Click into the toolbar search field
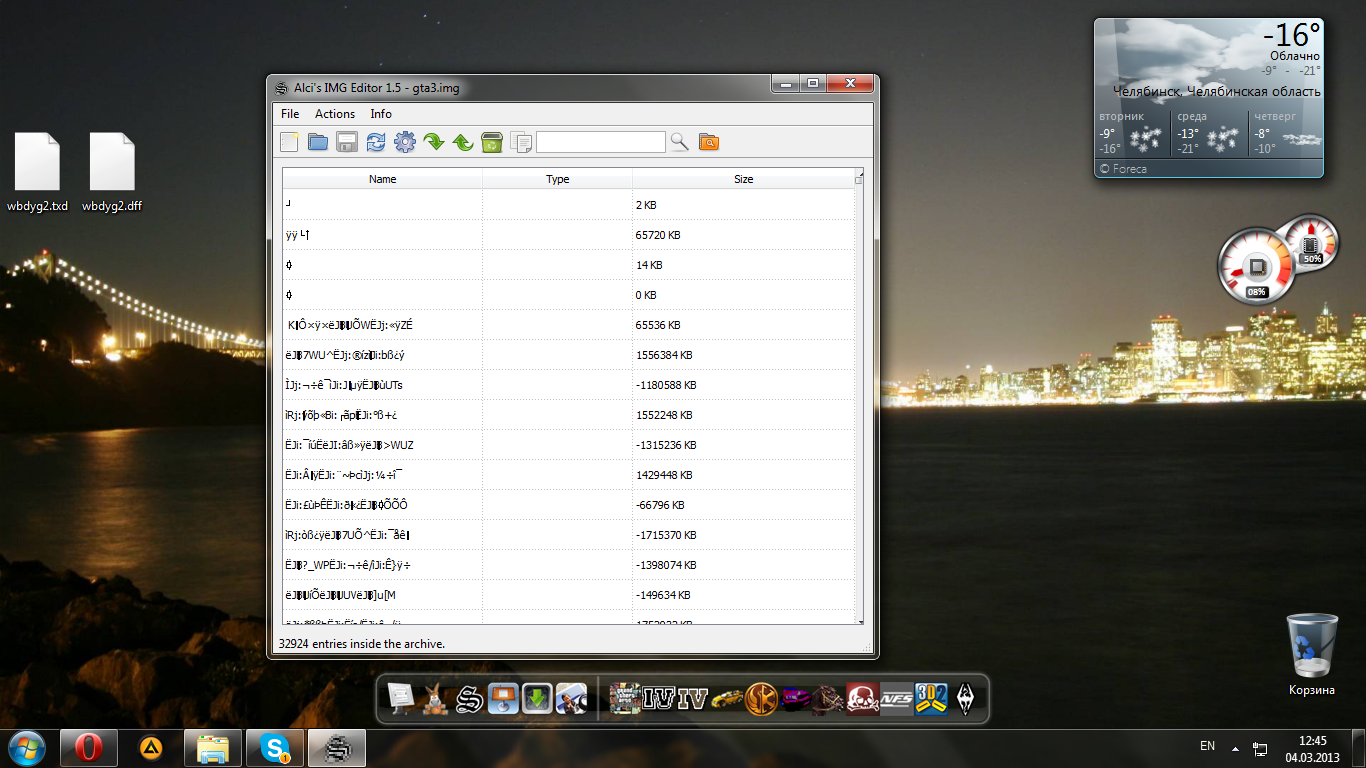Image resolution: width=1366 pixels, height=768 pixels. tap(601, 142)
